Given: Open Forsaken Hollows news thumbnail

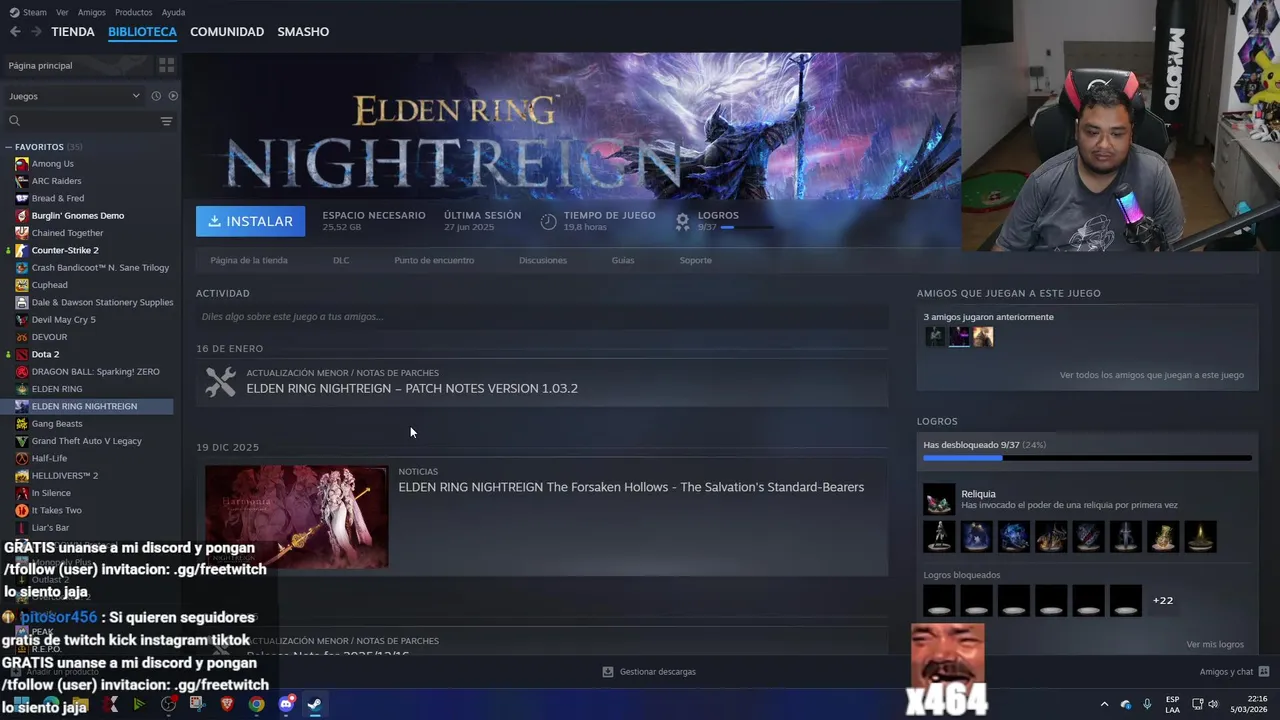Looking at the screenshot, I should tap(296, 516).
